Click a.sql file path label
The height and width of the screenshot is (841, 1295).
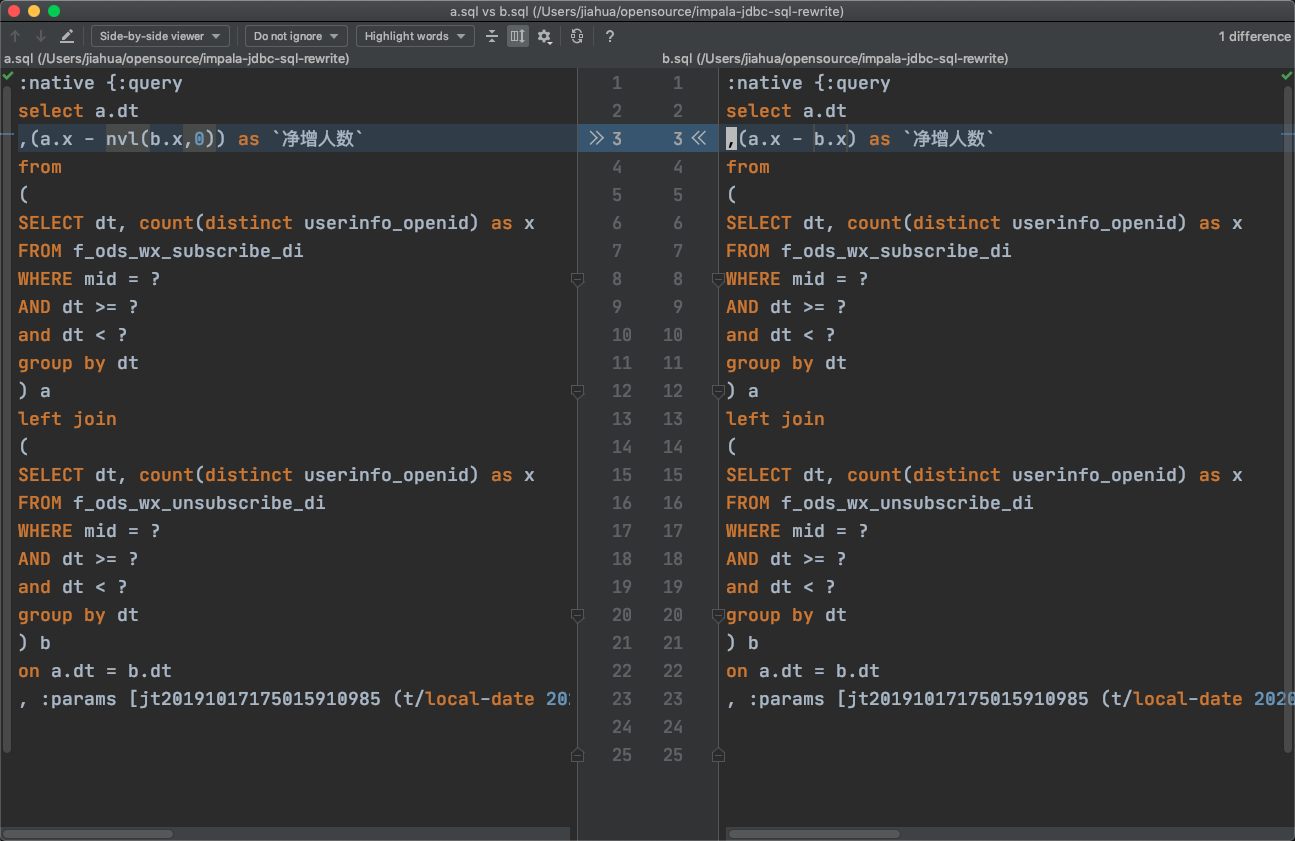tap(177, 59)
